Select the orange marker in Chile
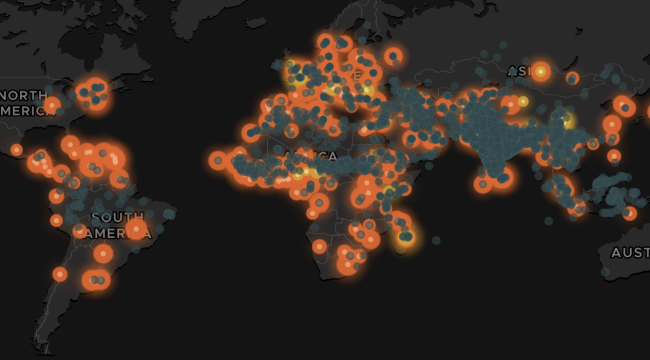650x360 pixels. coord(60,274)
